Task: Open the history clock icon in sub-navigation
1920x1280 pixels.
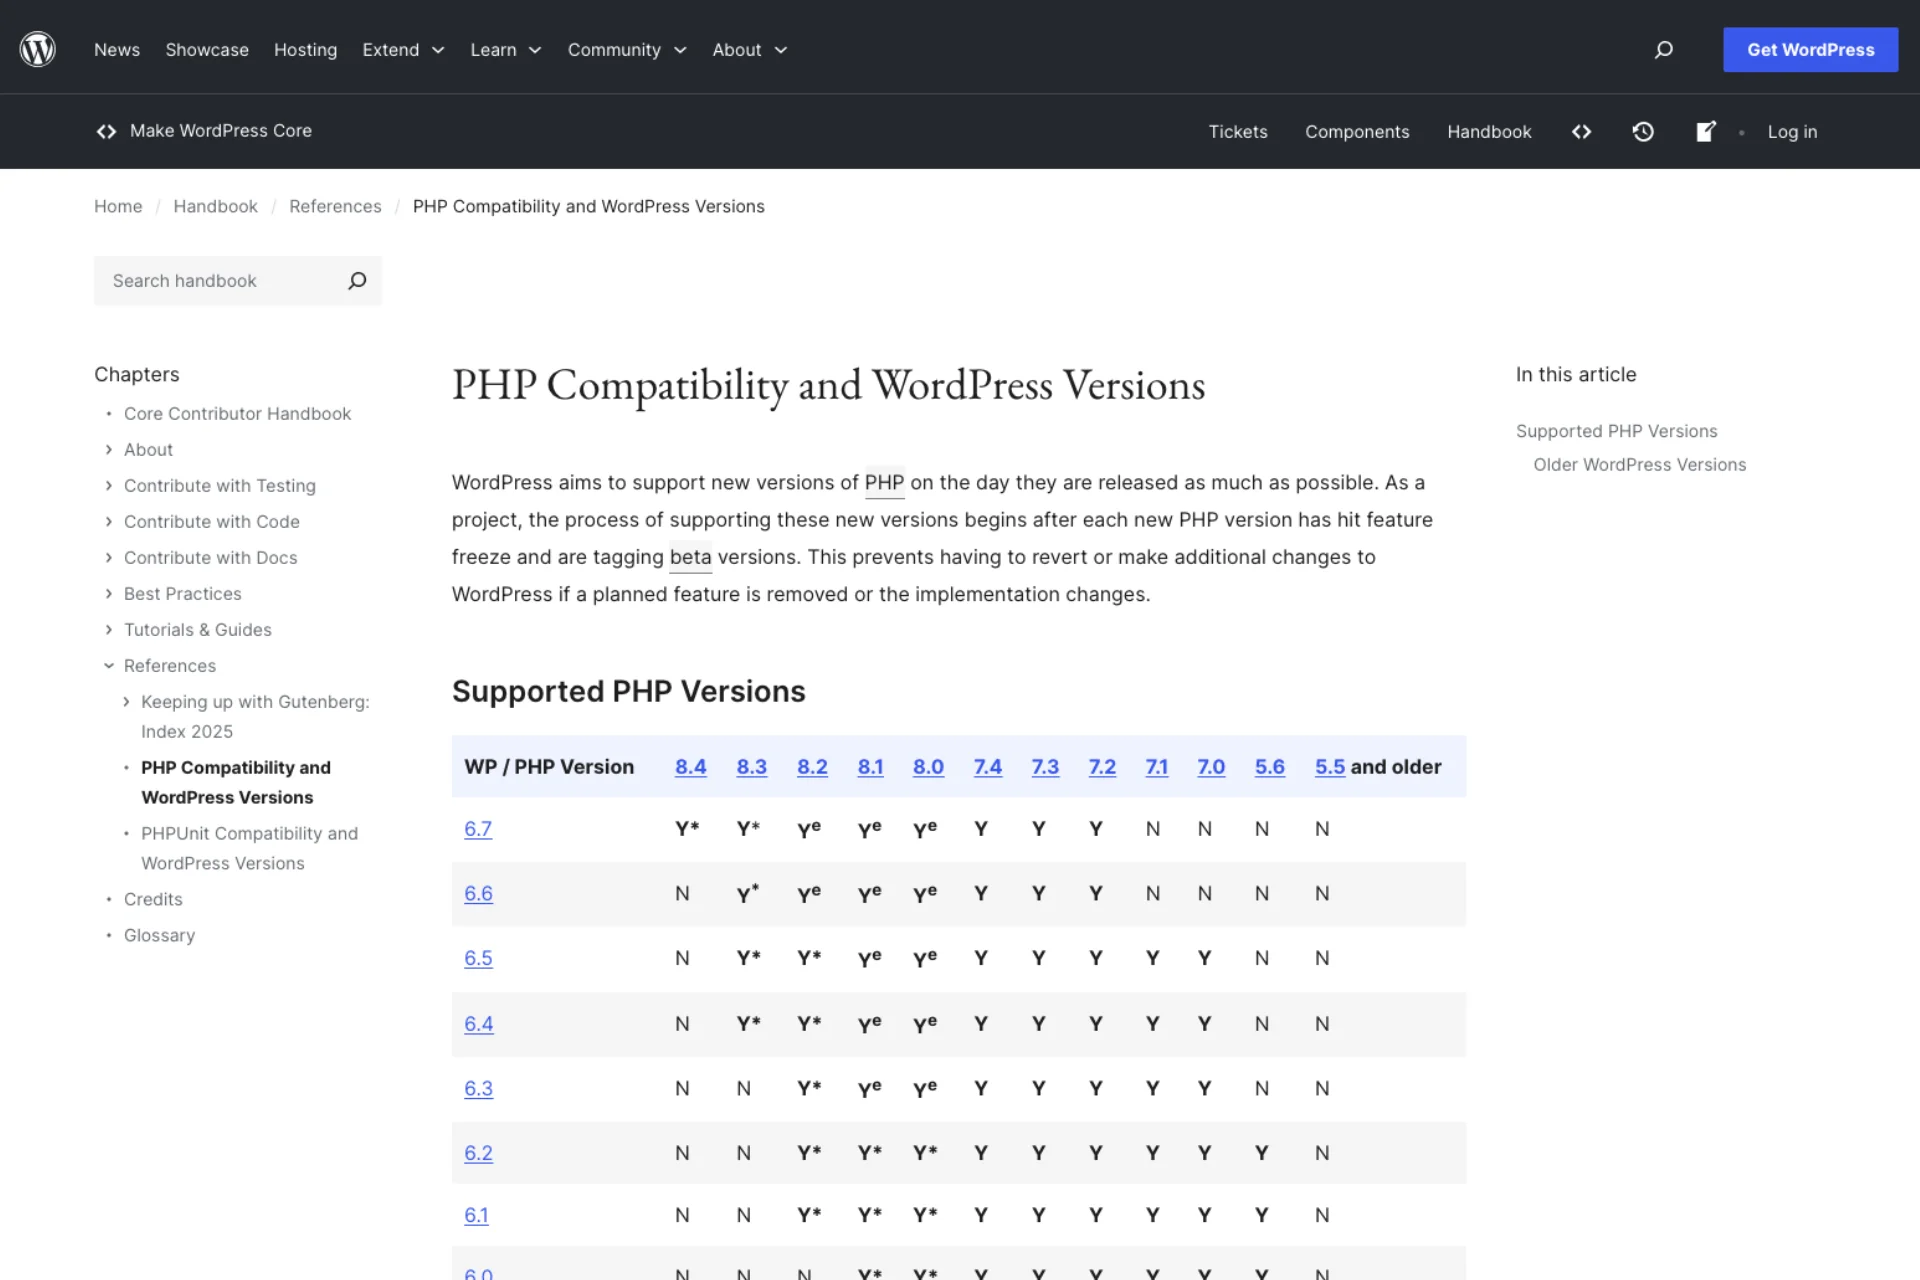Action: coord(1643,131)
